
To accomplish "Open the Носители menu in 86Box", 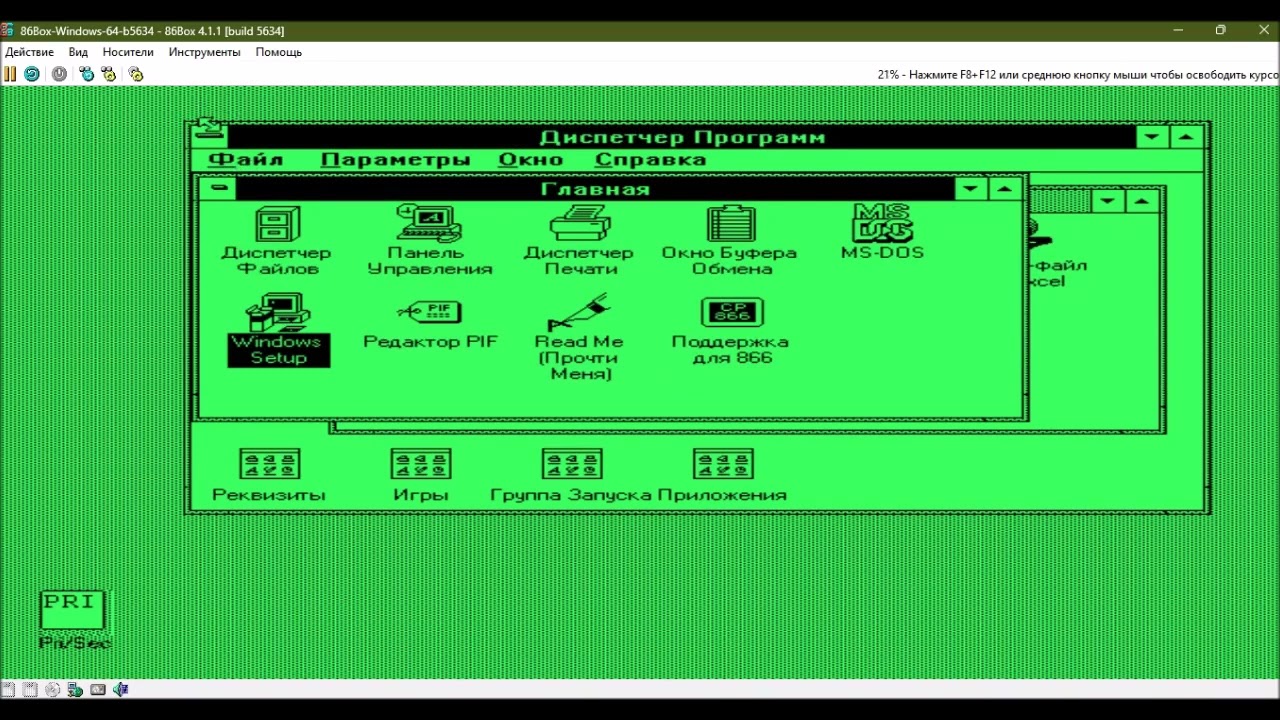I will coord(128,52).
